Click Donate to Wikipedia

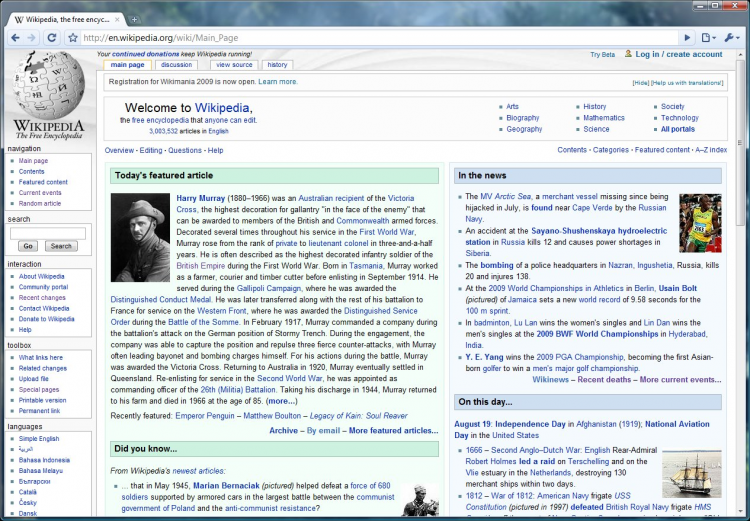click(46, 319)
